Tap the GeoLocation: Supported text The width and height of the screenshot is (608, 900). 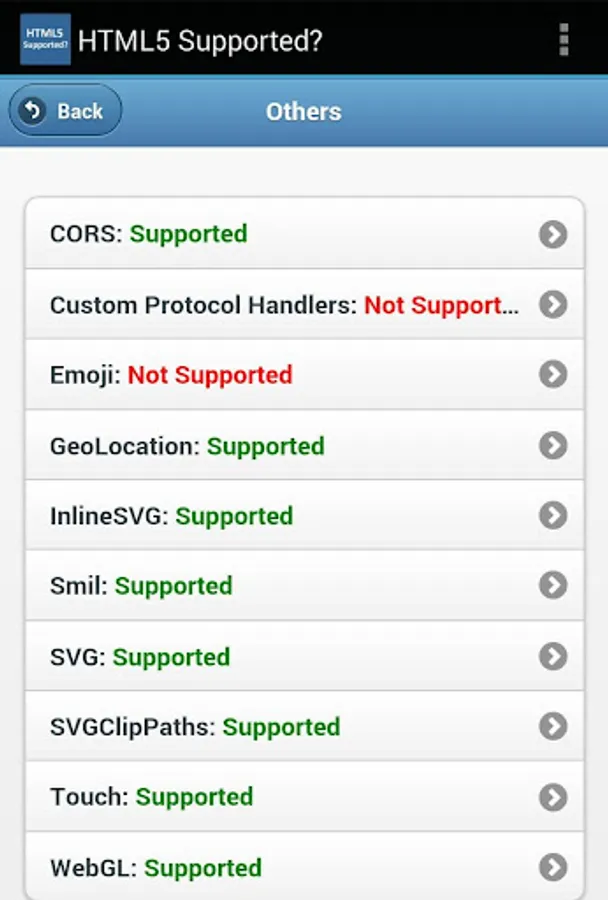coord(187,446)
